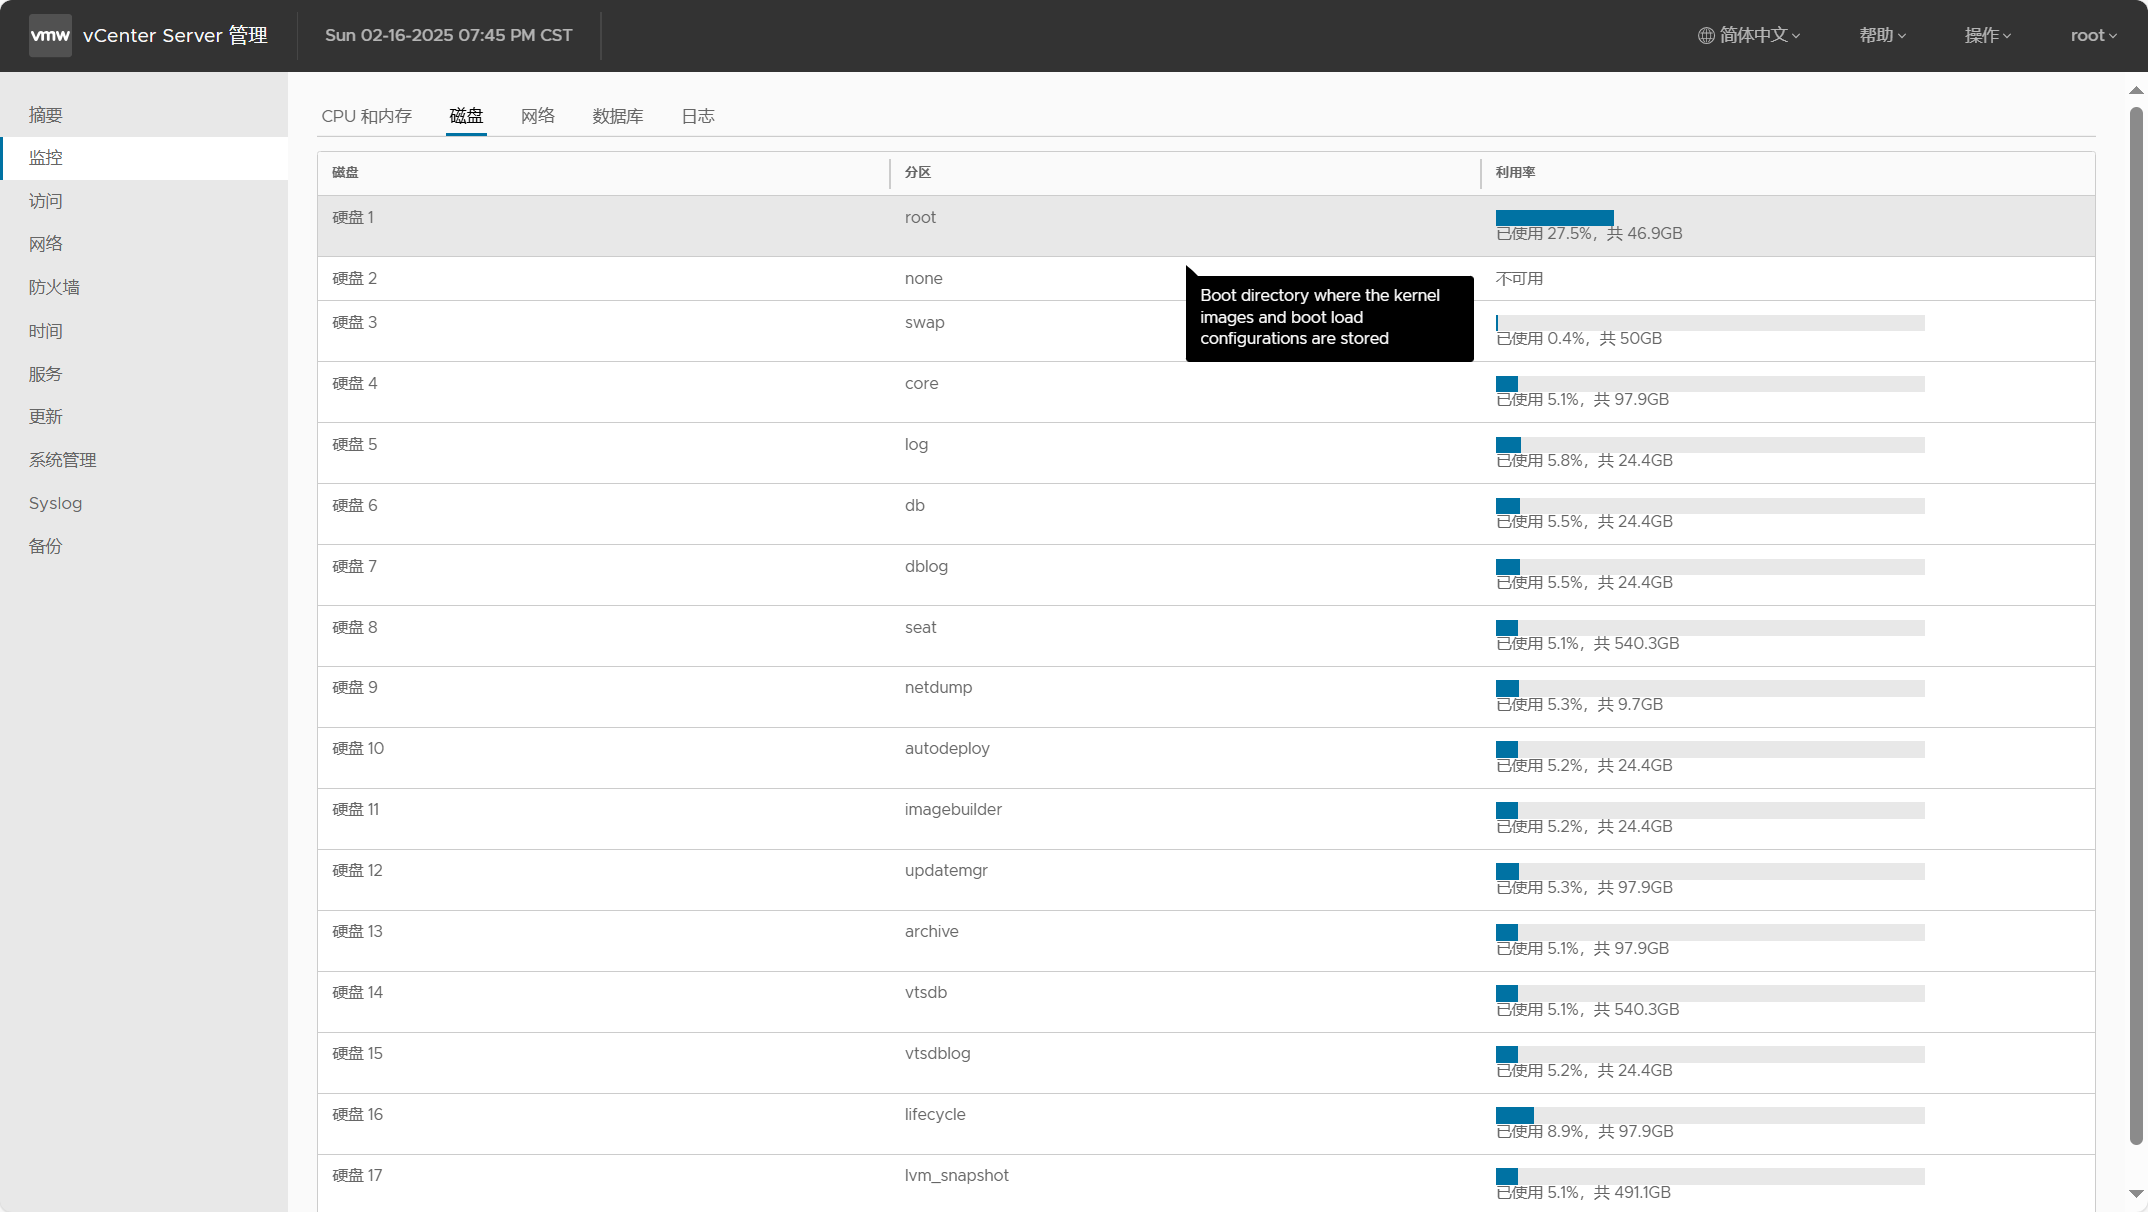The image size is (2148, 1212).
Task: Select the 硬盘 1 row label
Action: pos(353,217)
